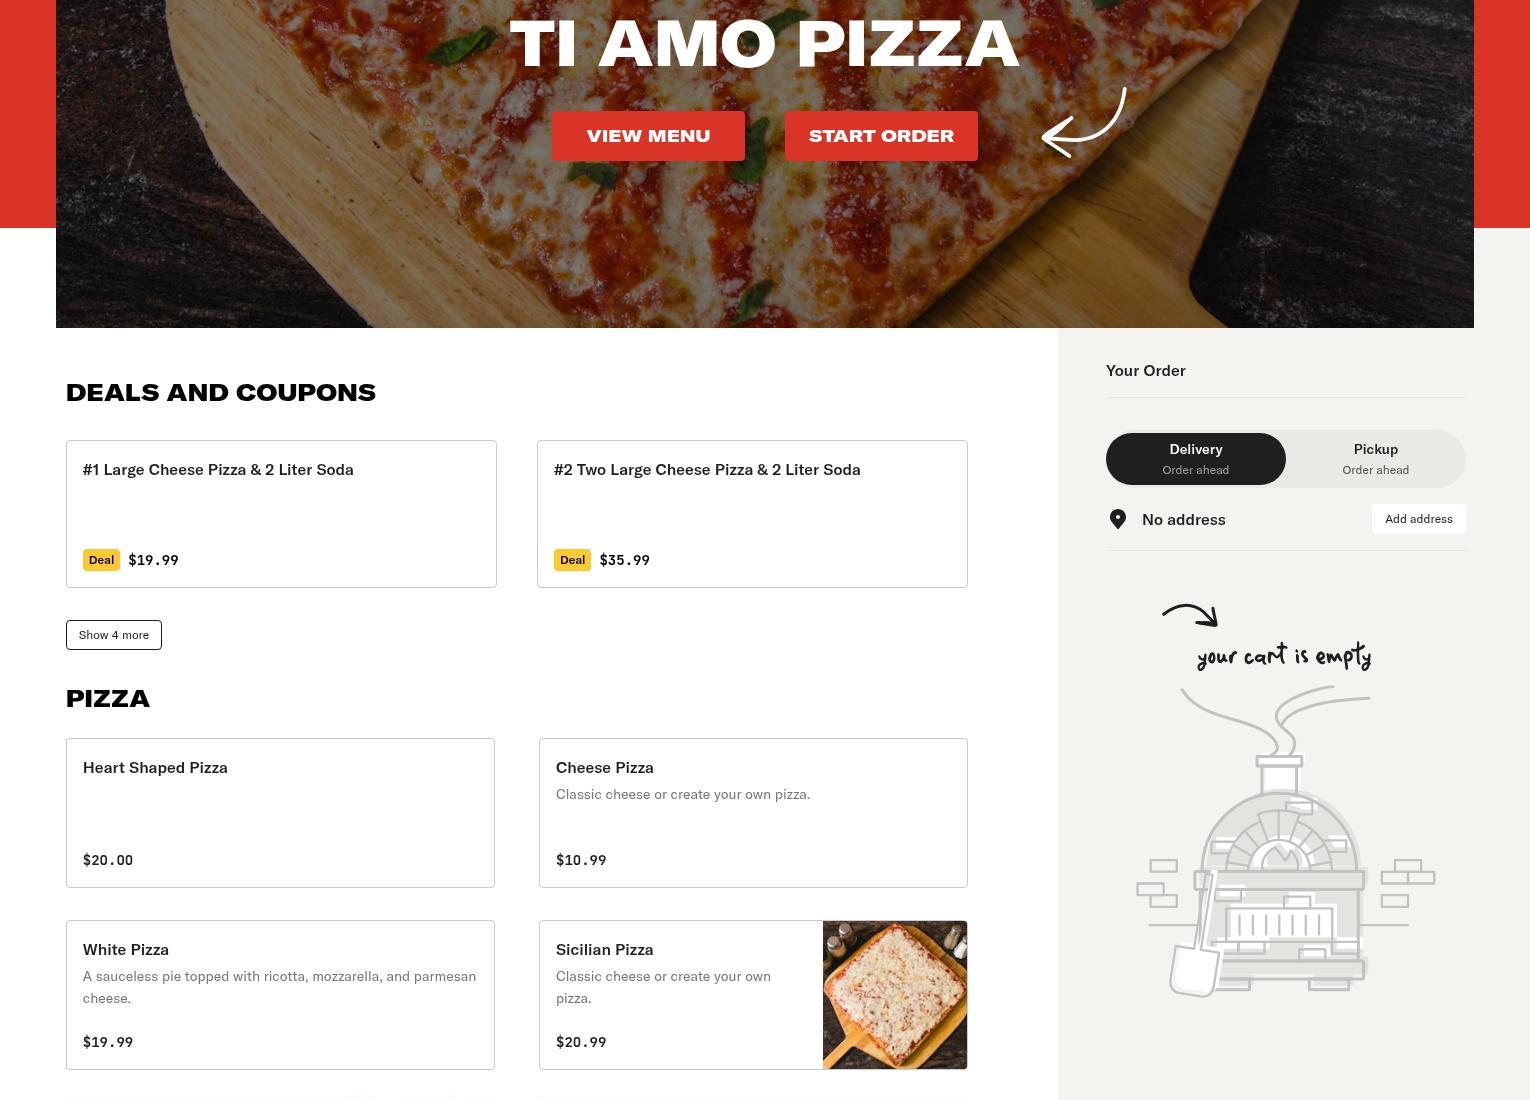Click the yellow Deal badge on the $19.99 deal
Image resolution: width=1530 pixels, height=1100 pixels.
point(101,560)
